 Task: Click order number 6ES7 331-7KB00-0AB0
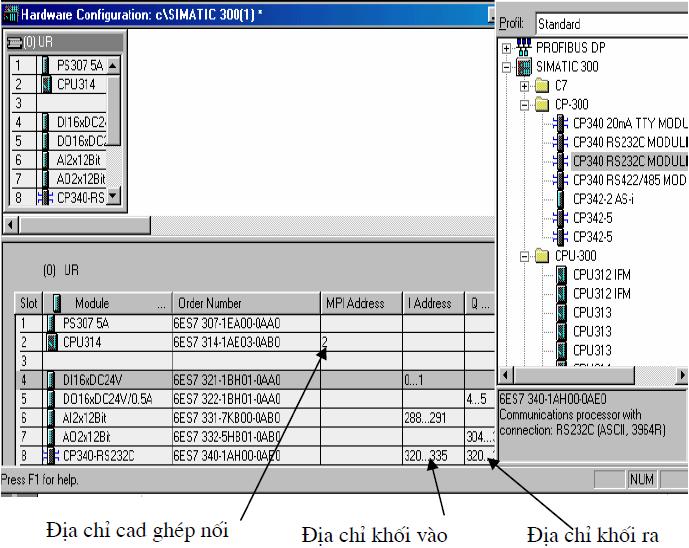[x=227, y=418]
